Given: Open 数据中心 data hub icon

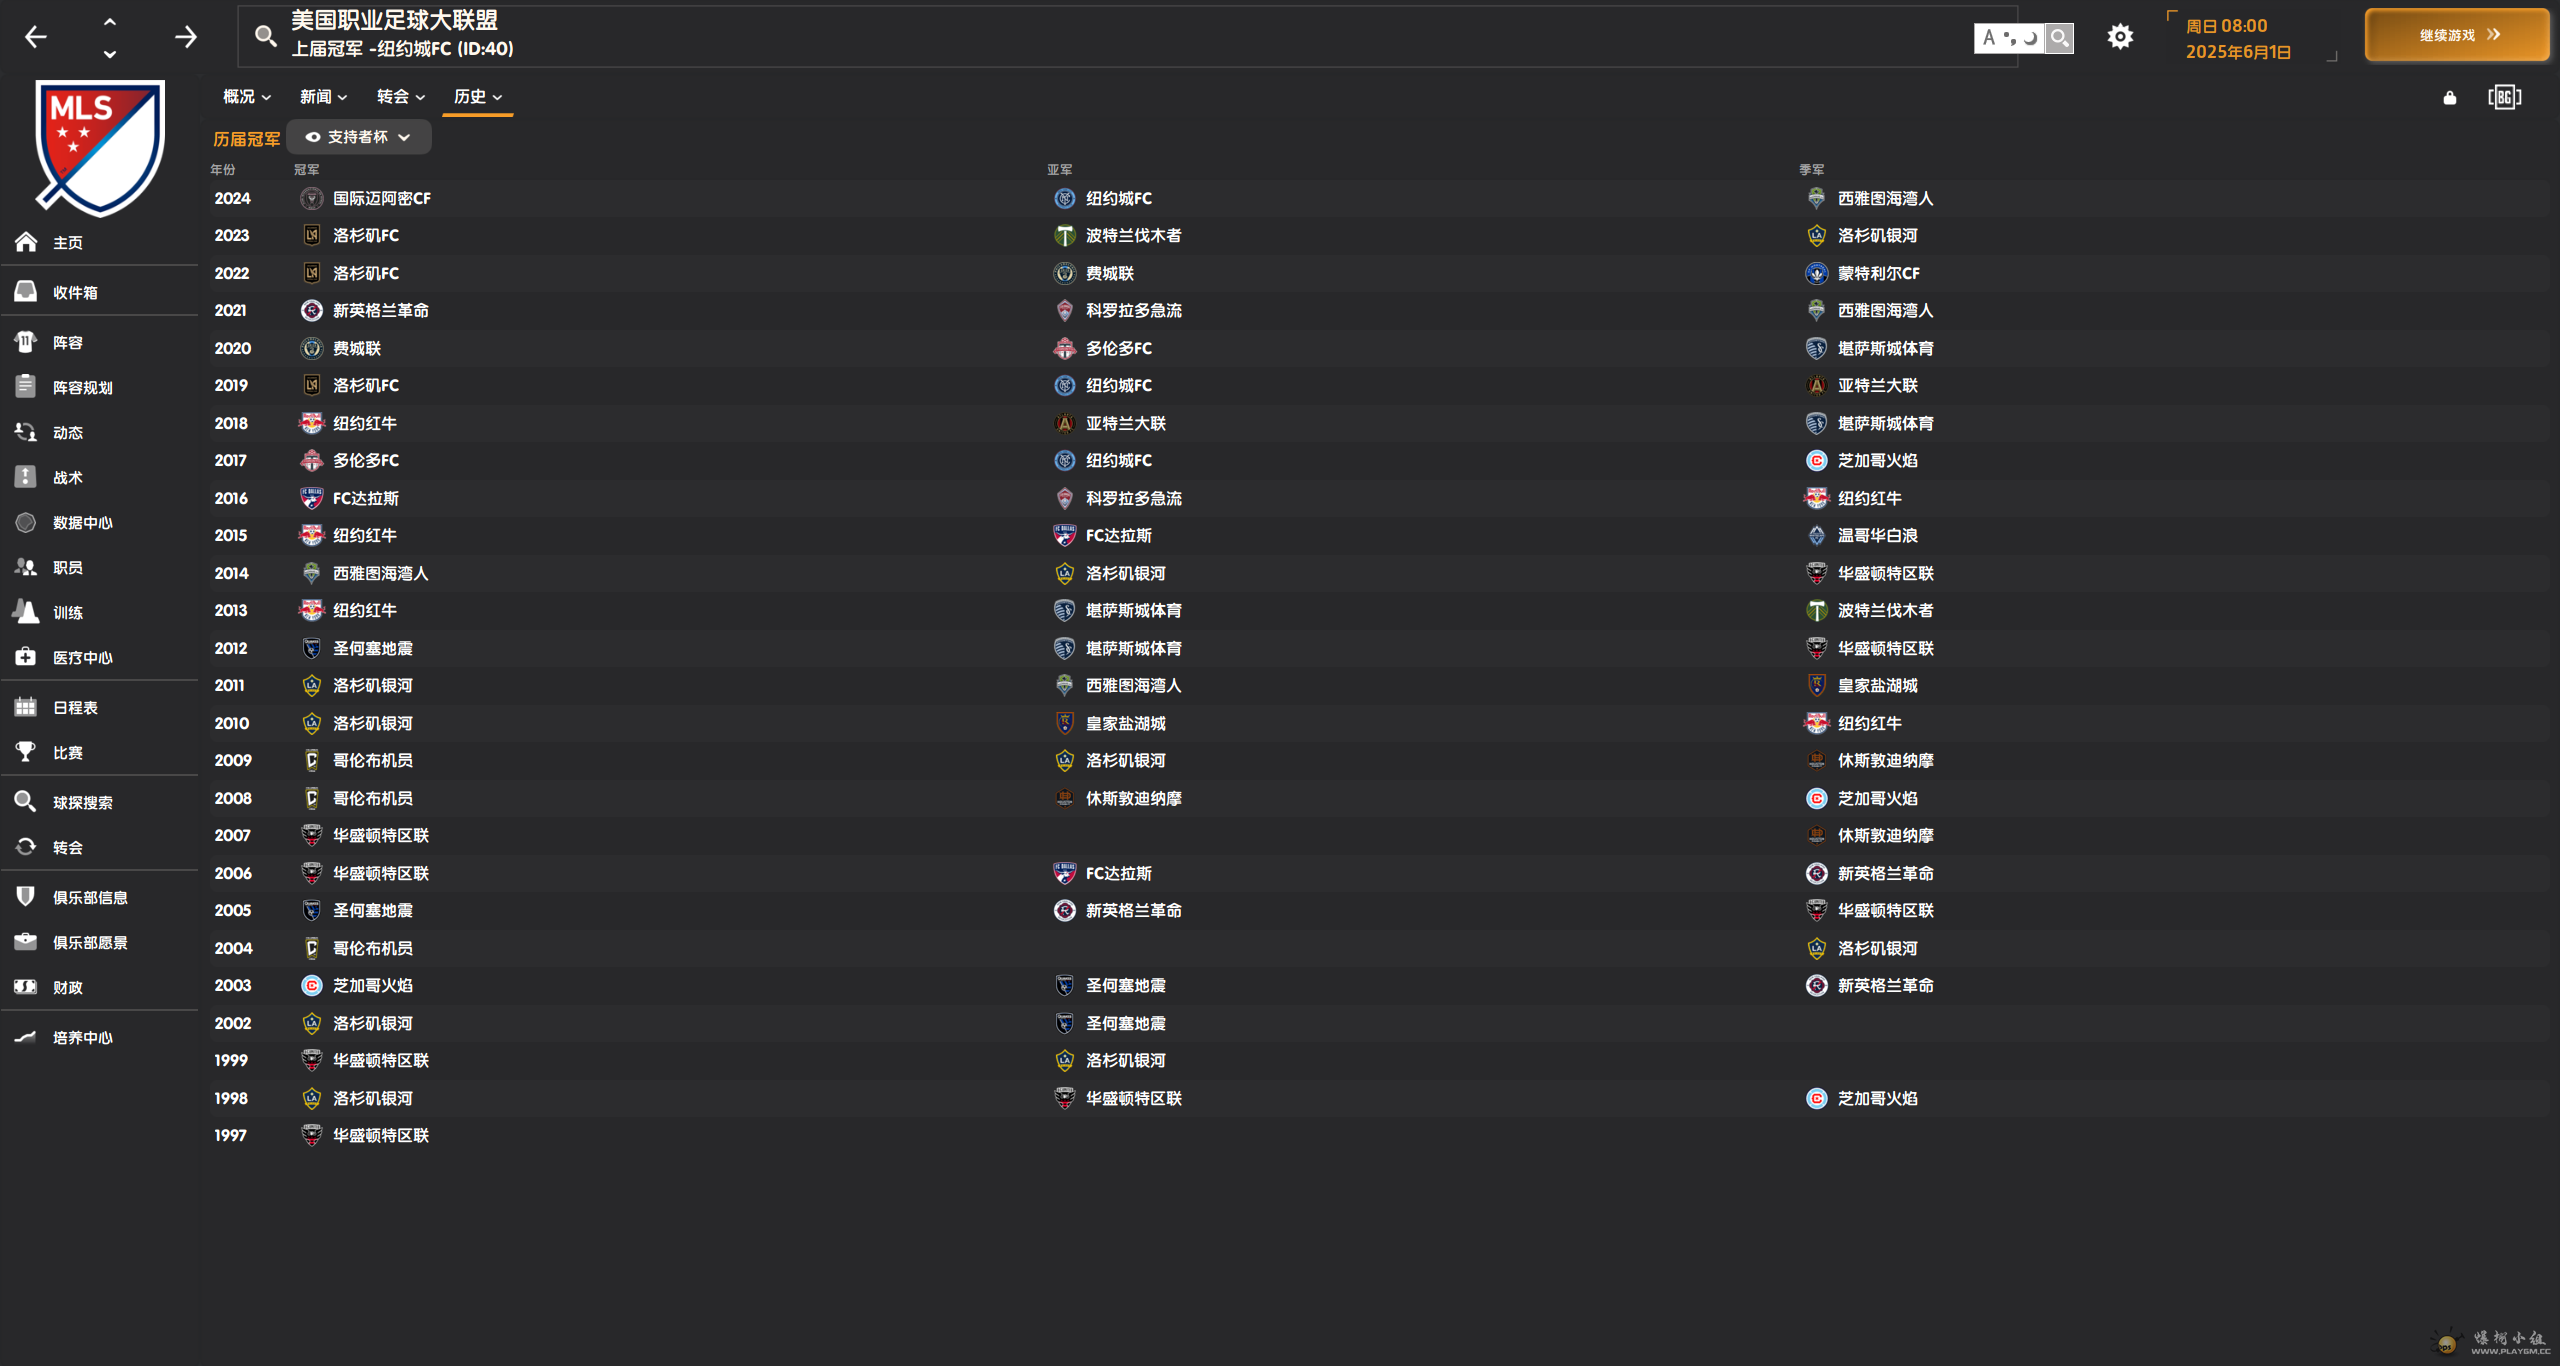Looking at the screenshot, I should [26, 522].
